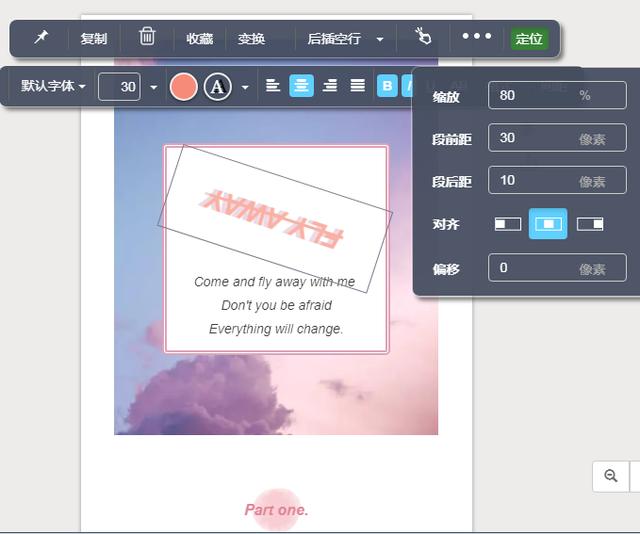The height and width of the screenshot is (534, 640).
Task: Apply right text alignment
Action: tap(330, 86)
